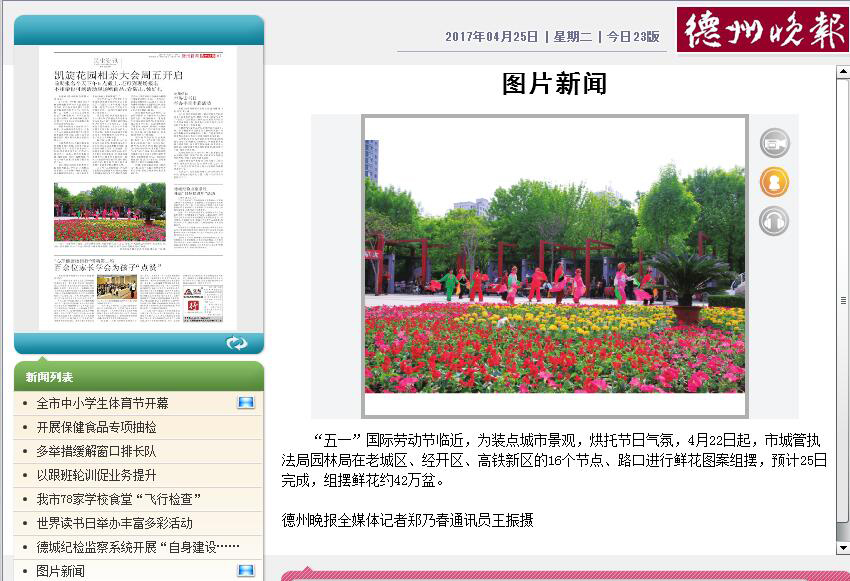Click the flower garden news photo
850x581 pixels.
click(x=555, y=266)
